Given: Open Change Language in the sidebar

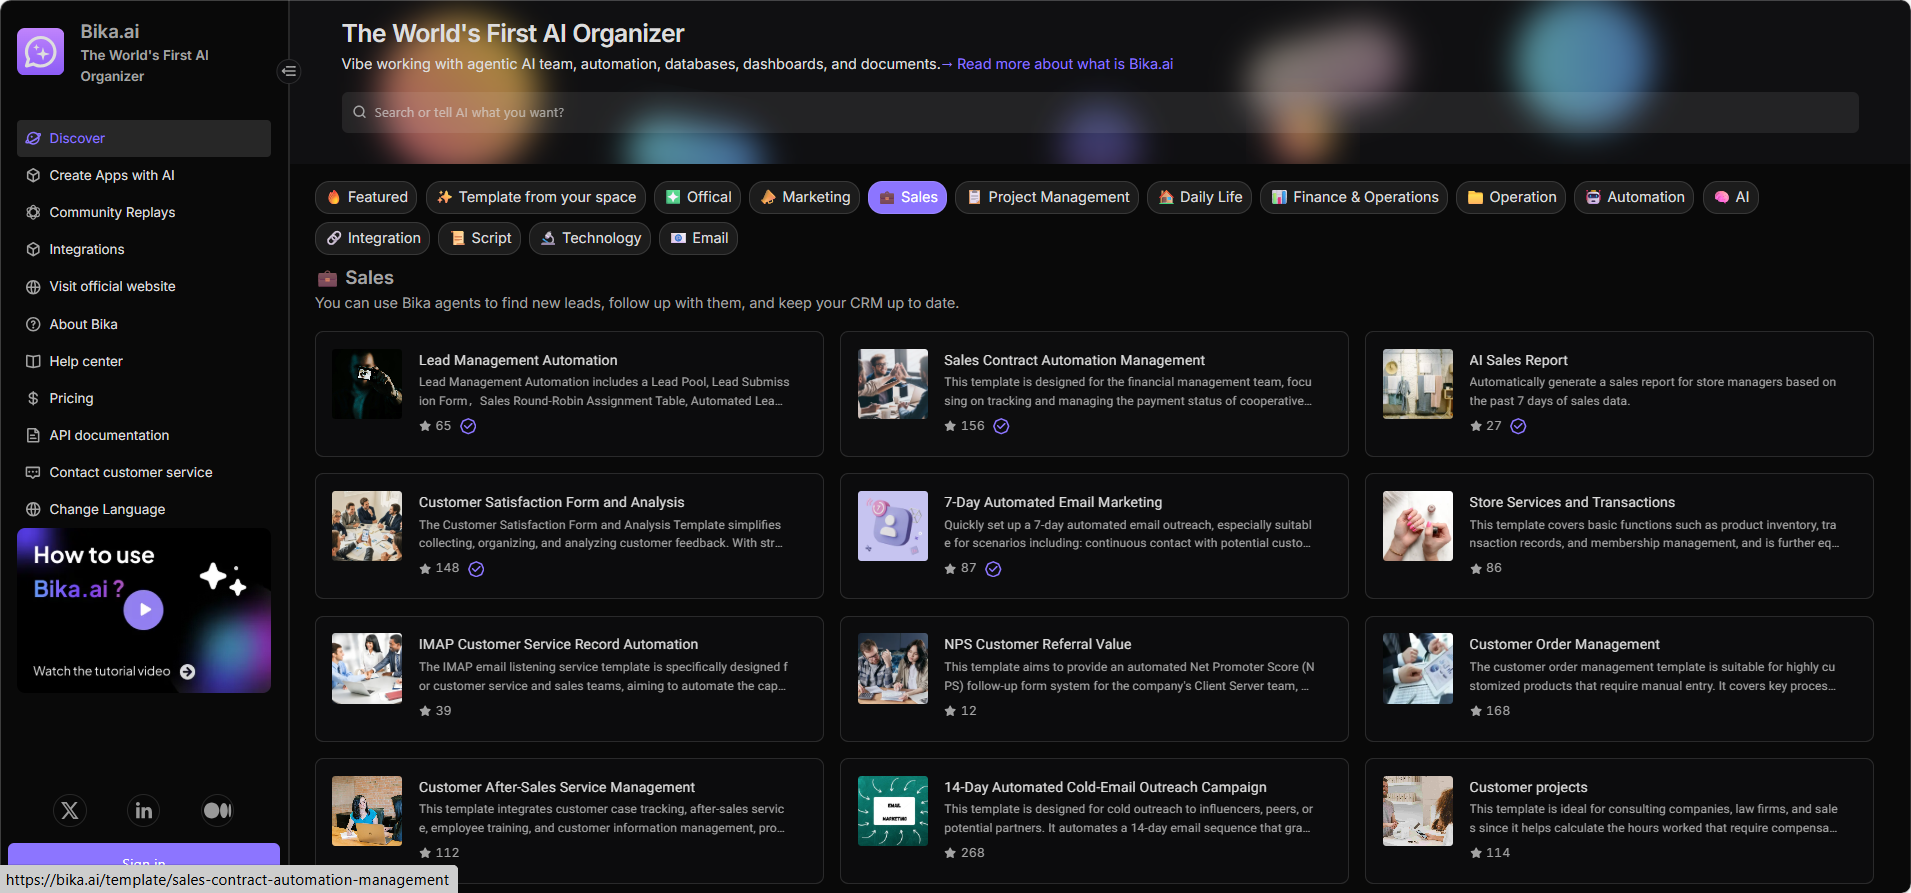Looking at the screenshot, I should 107,509.
